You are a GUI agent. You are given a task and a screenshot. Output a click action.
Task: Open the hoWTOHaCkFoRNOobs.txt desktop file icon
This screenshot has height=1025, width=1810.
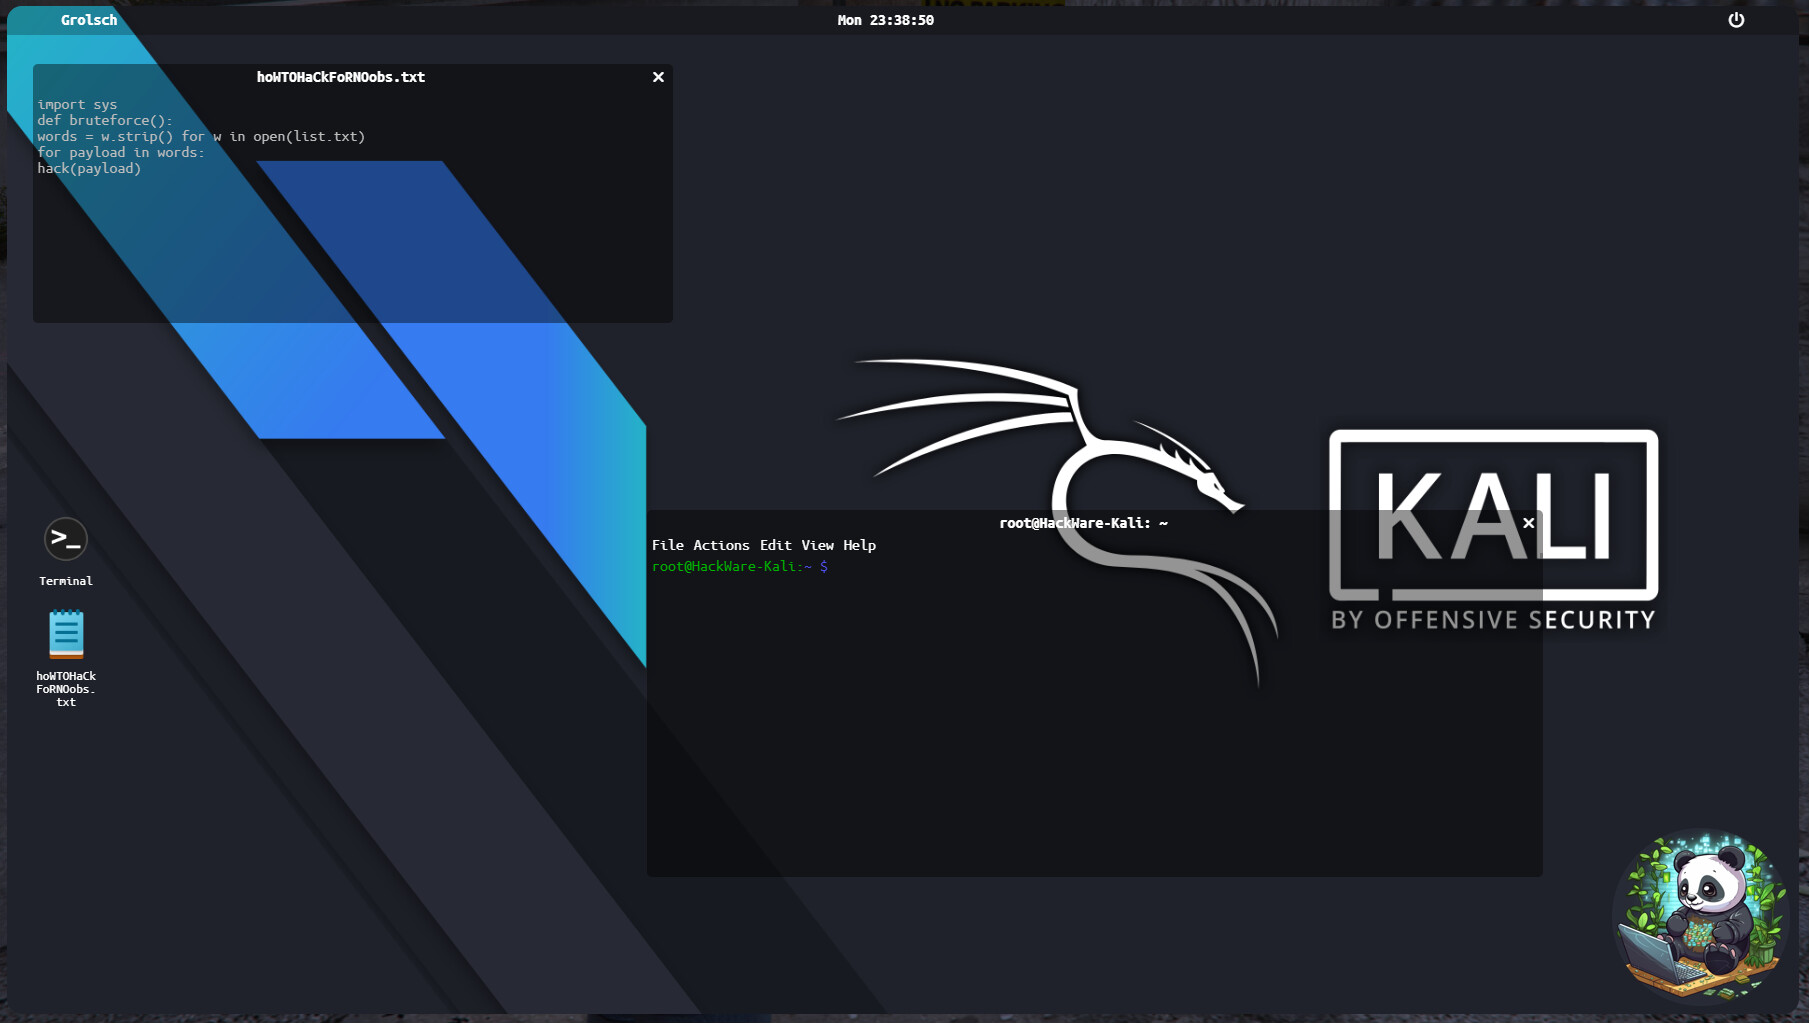pyautogui.click(x=66, y=635)
